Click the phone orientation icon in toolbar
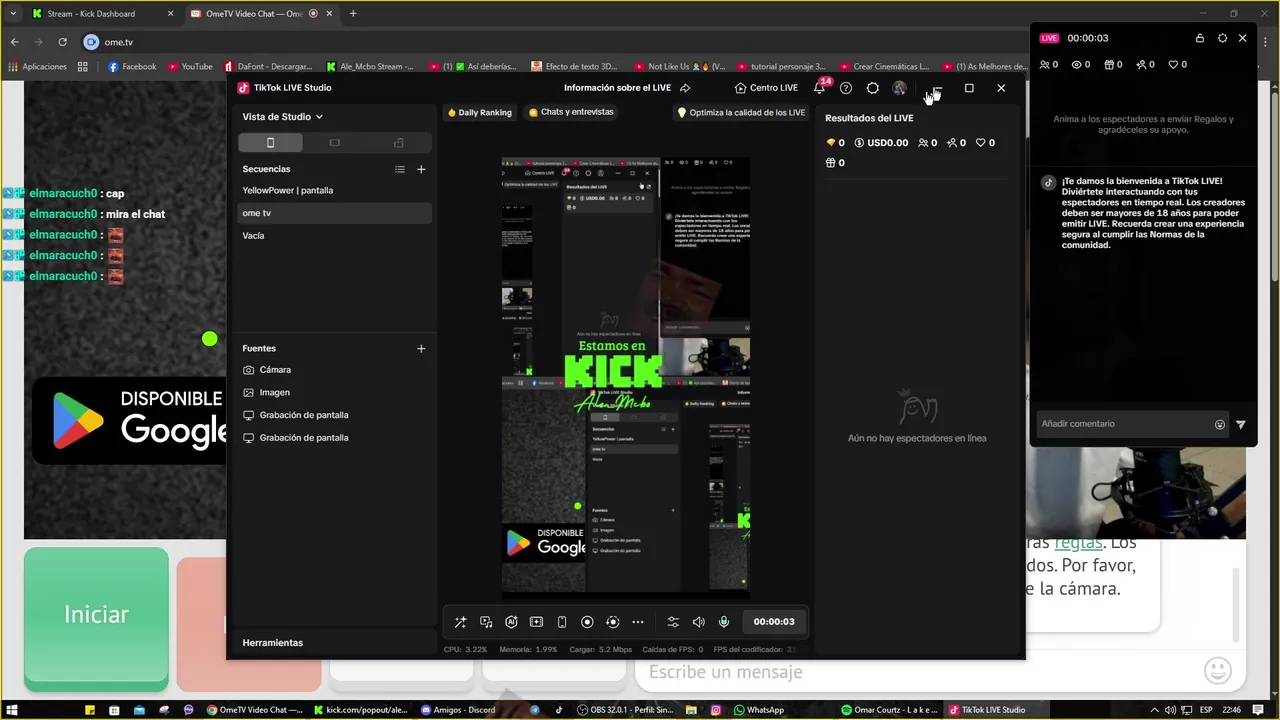Screen dimensions: 1280x720 point(562,622)
